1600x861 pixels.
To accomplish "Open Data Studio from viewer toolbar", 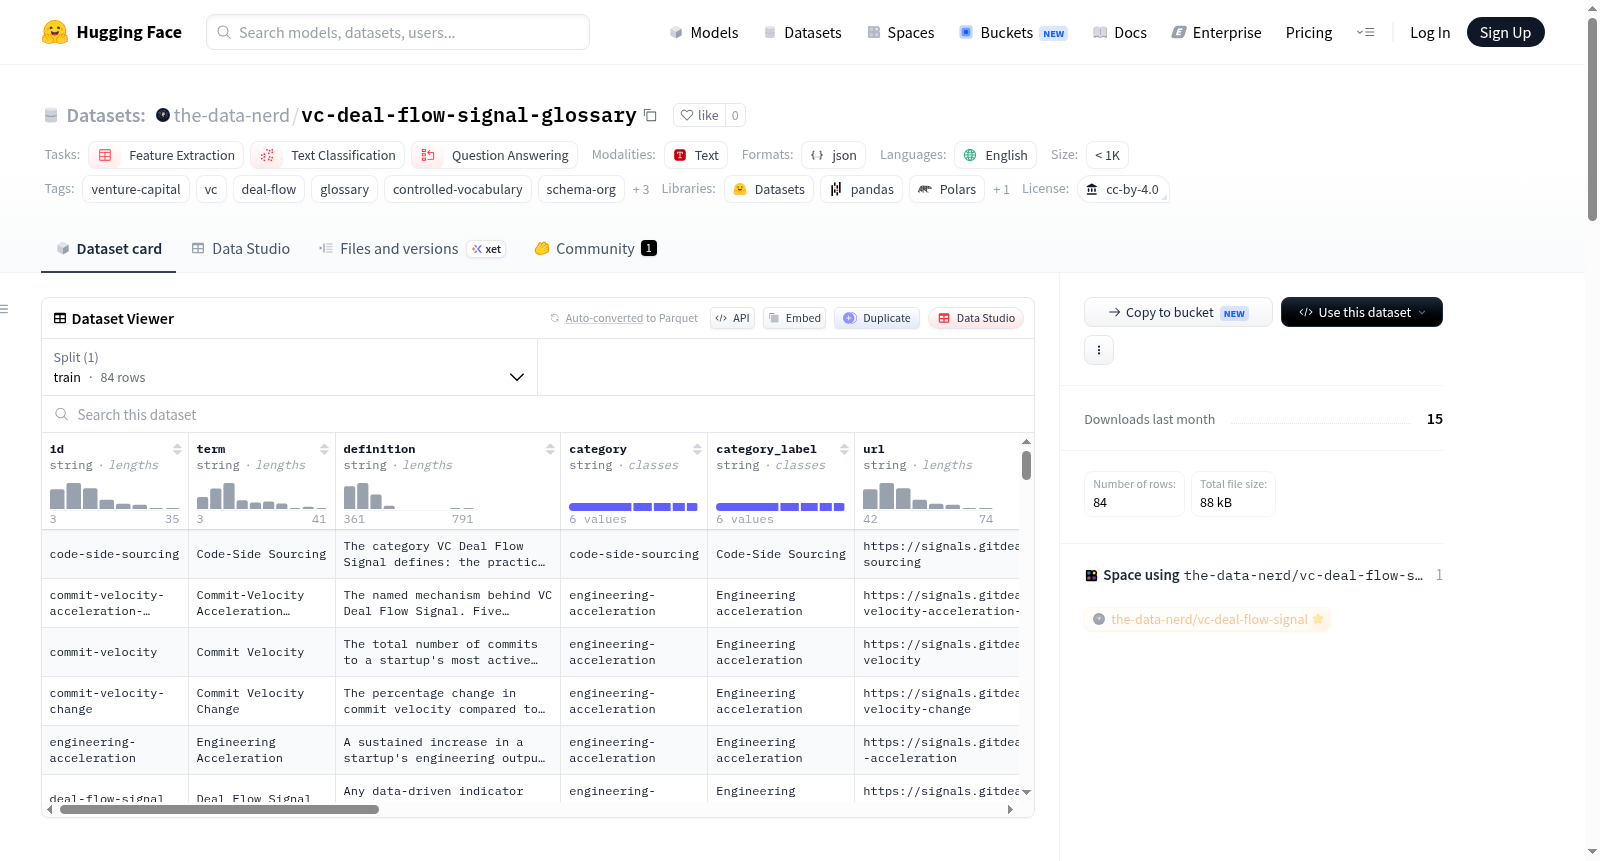I will [975, 318].
